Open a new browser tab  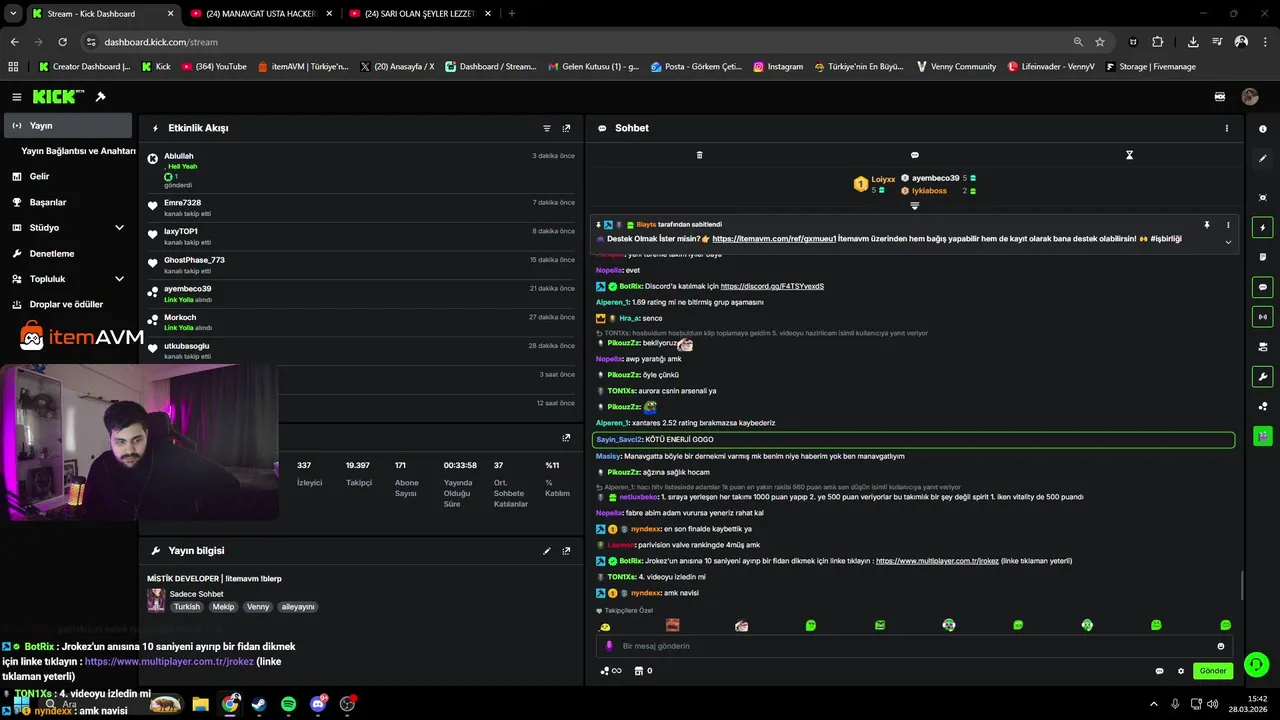pyautogui.click(x=512, y=14)
